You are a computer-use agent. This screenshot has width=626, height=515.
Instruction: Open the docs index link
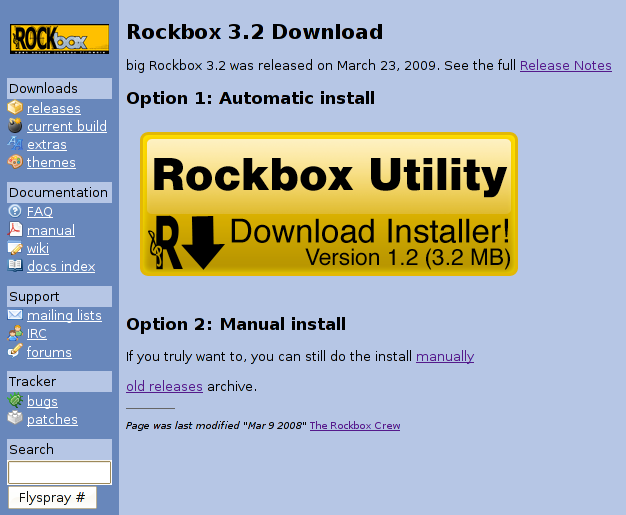pyautogui.click(x=61, y=266)
